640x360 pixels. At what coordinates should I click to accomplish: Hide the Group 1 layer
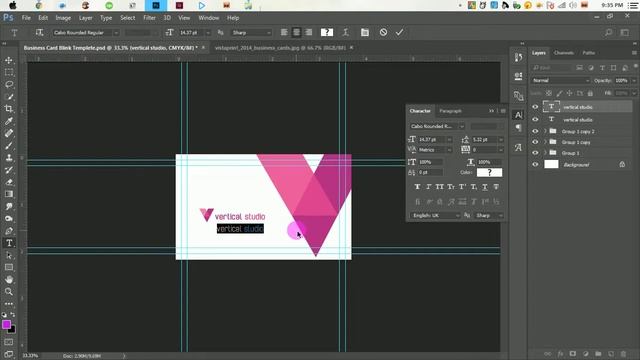click(535, 153)
